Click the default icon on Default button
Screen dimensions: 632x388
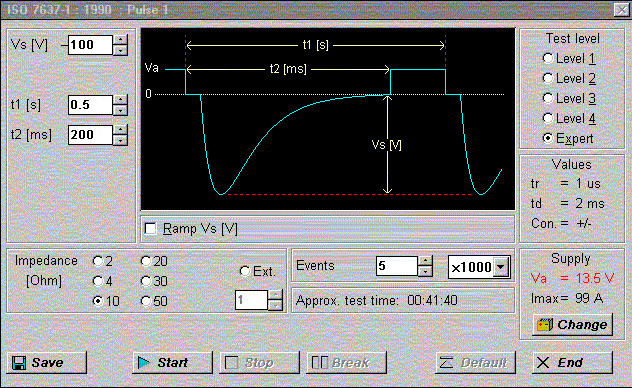(446, 363)
